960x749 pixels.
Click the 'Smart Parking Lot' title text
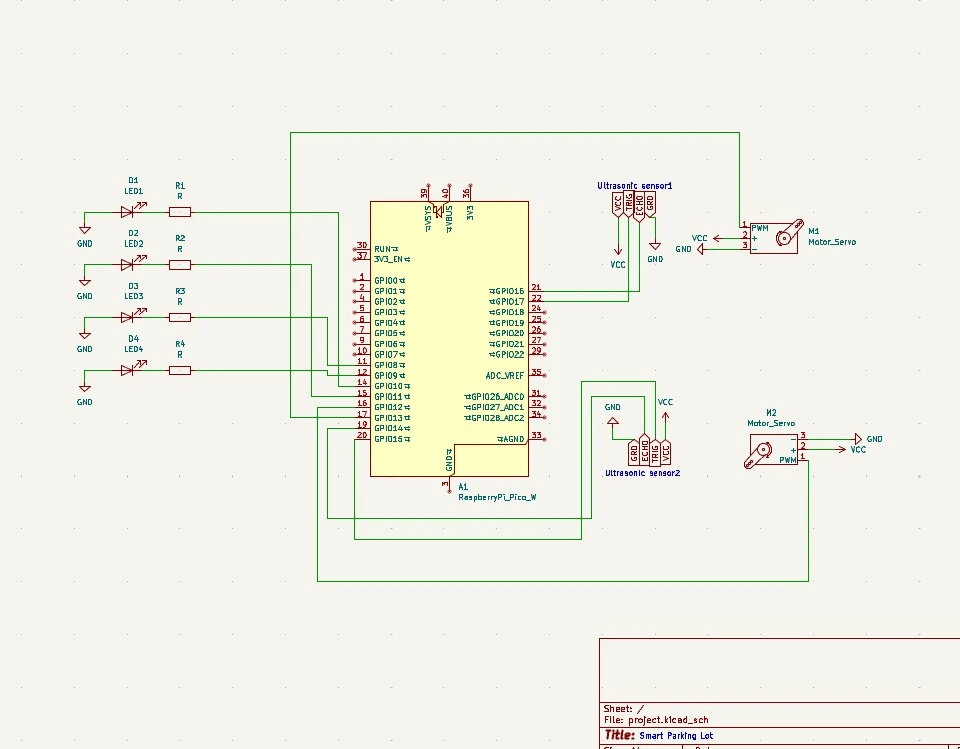click(x=676, y=736)
